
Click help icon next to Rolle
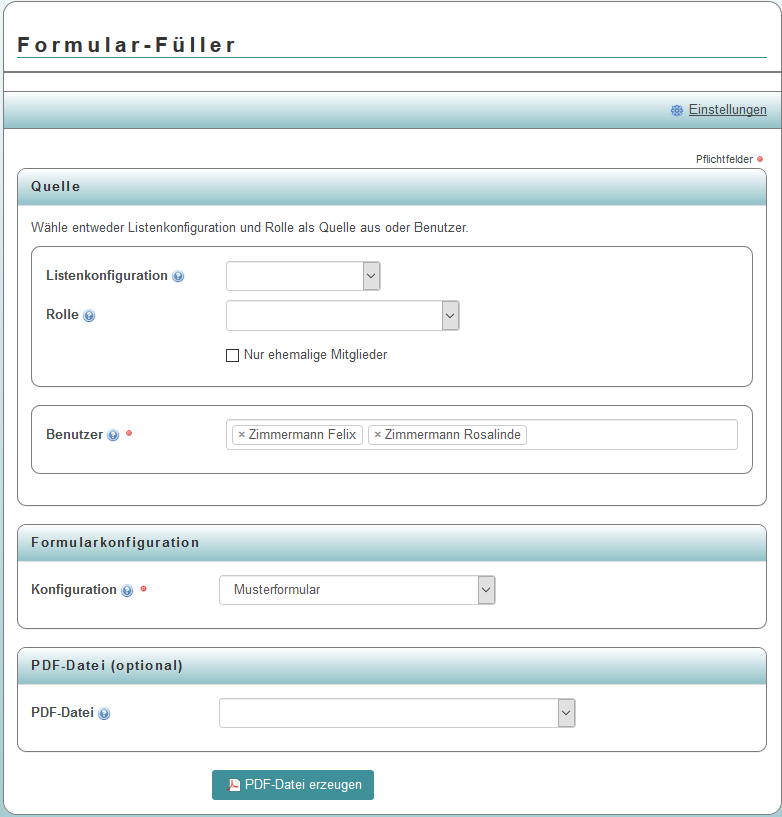(89, 316)
